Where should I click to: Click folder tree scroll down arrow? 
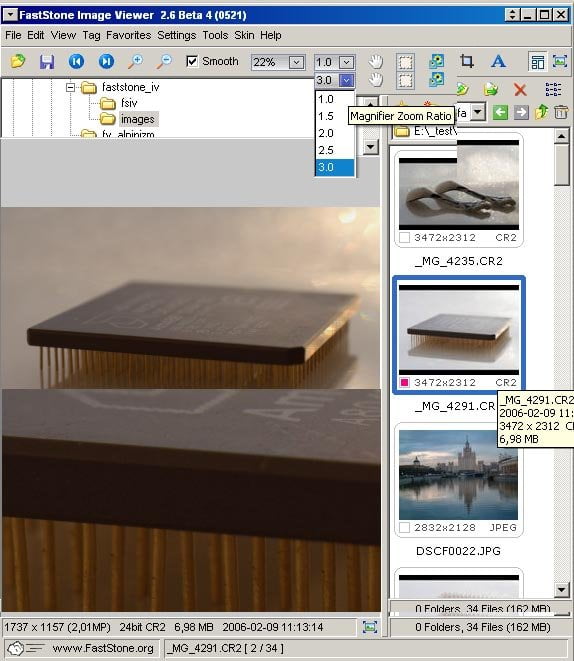(370, 147)
